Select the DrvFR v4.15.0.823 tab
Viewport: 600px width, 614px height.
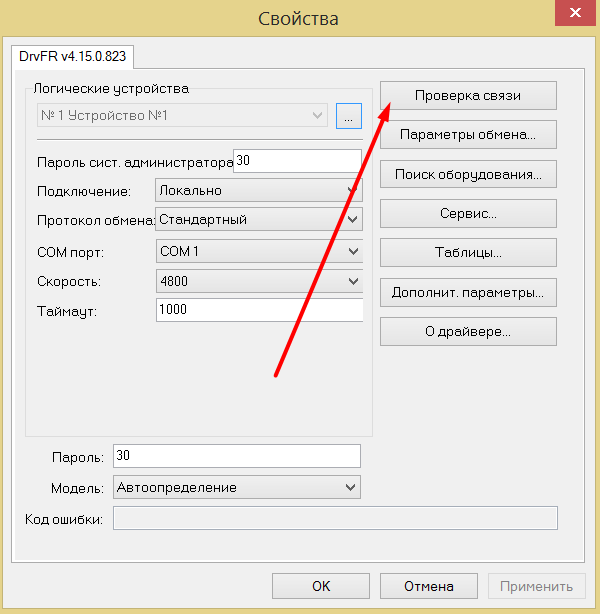click(72, 57)
